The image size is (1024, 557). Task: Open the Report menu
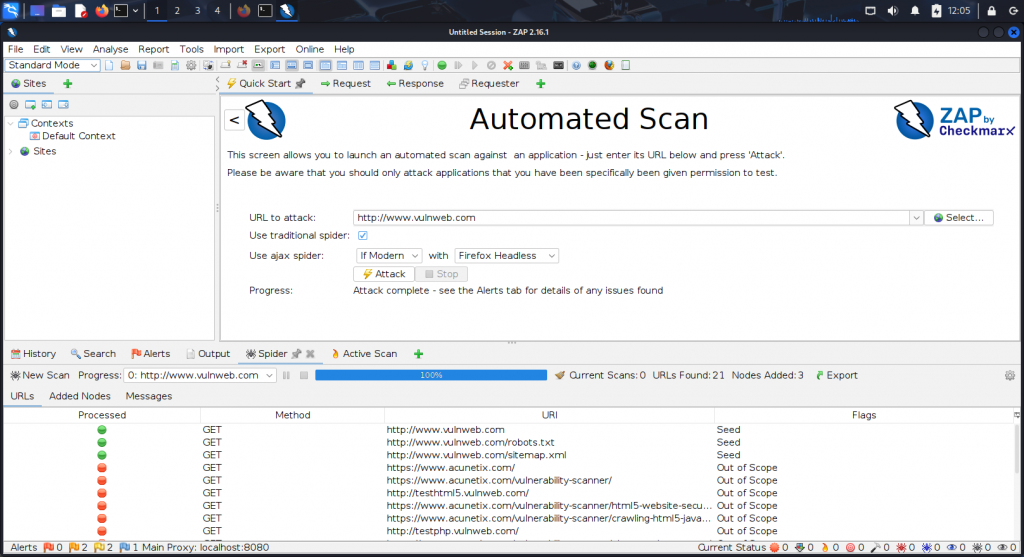[153, 49]
